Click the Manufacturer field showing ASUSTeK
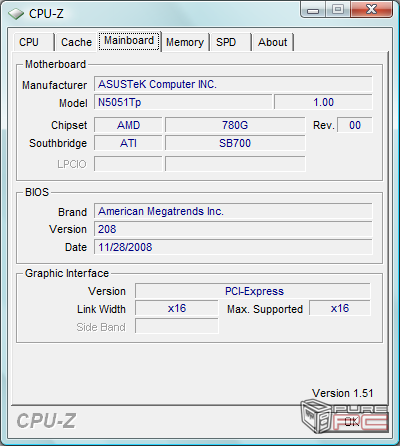The image size is (400, 446). coord(233,84)
